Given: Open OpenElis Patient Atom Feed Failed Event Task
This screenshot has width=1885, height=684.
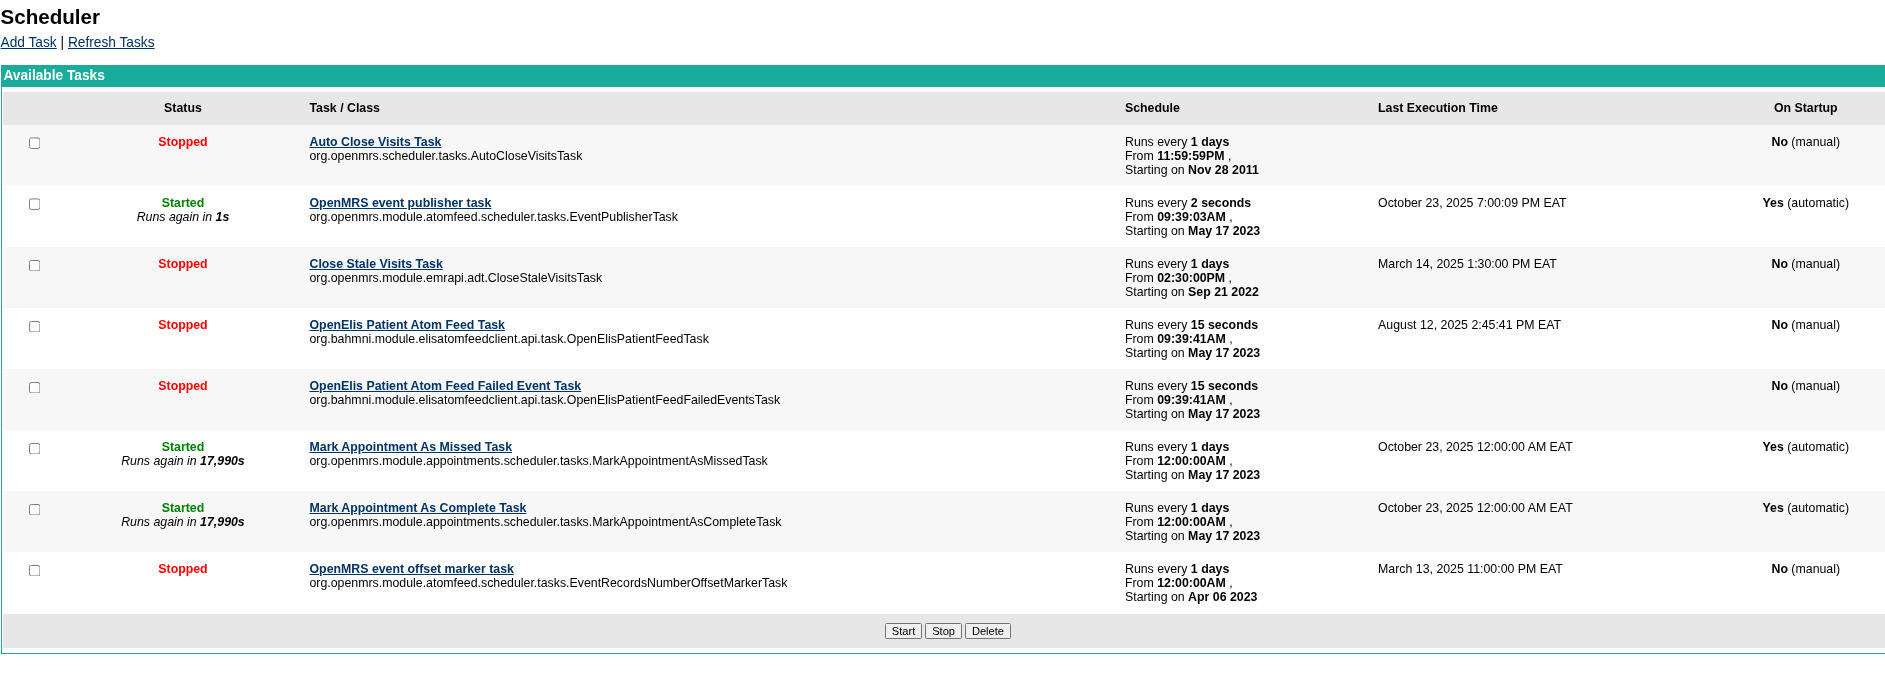Looking at the screenshot, I should [x=445, y=386].
